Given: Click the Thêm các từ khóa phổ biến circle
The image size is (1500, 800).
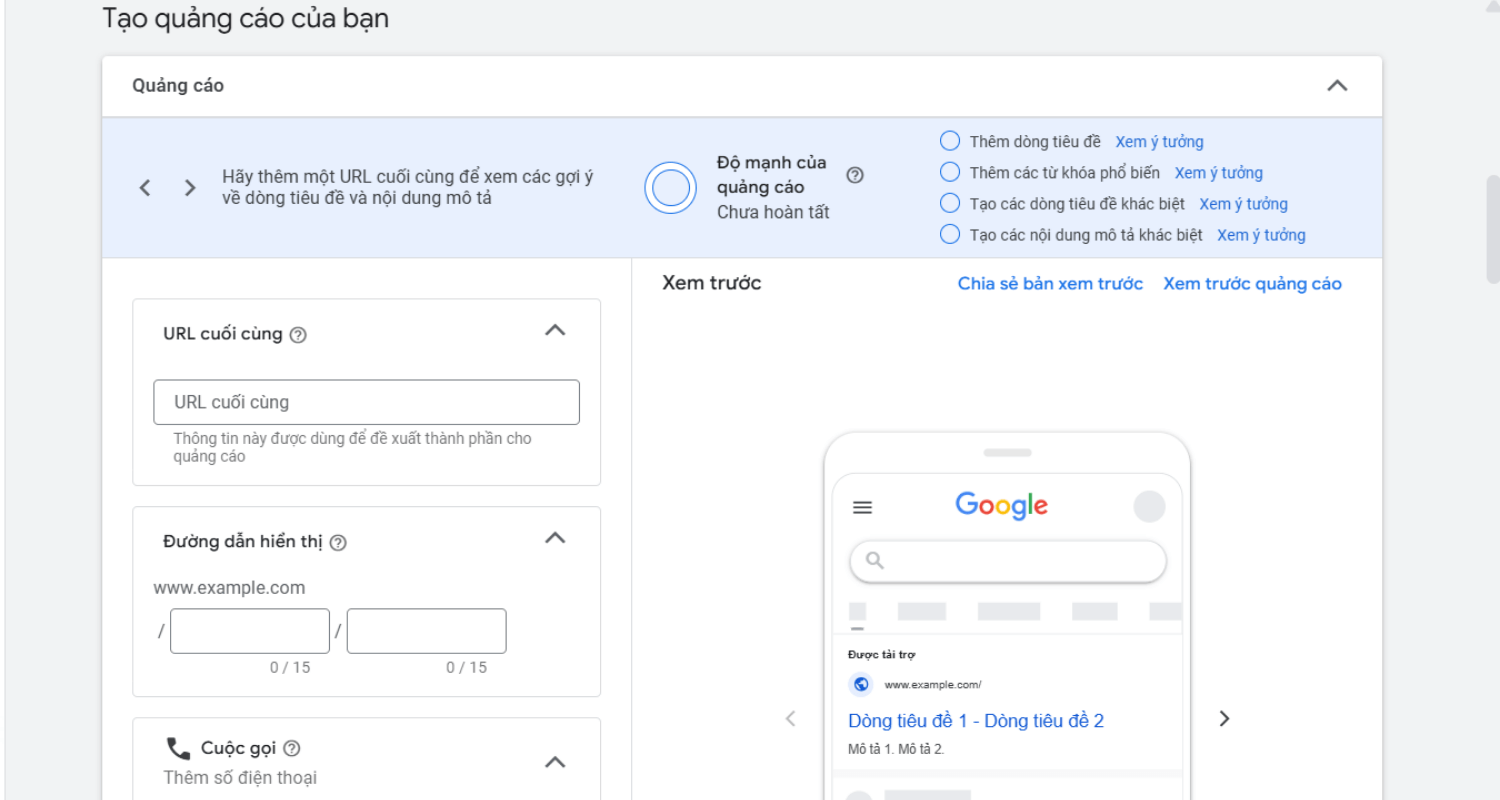Looking at the screenshot, I should coord(950,172).
